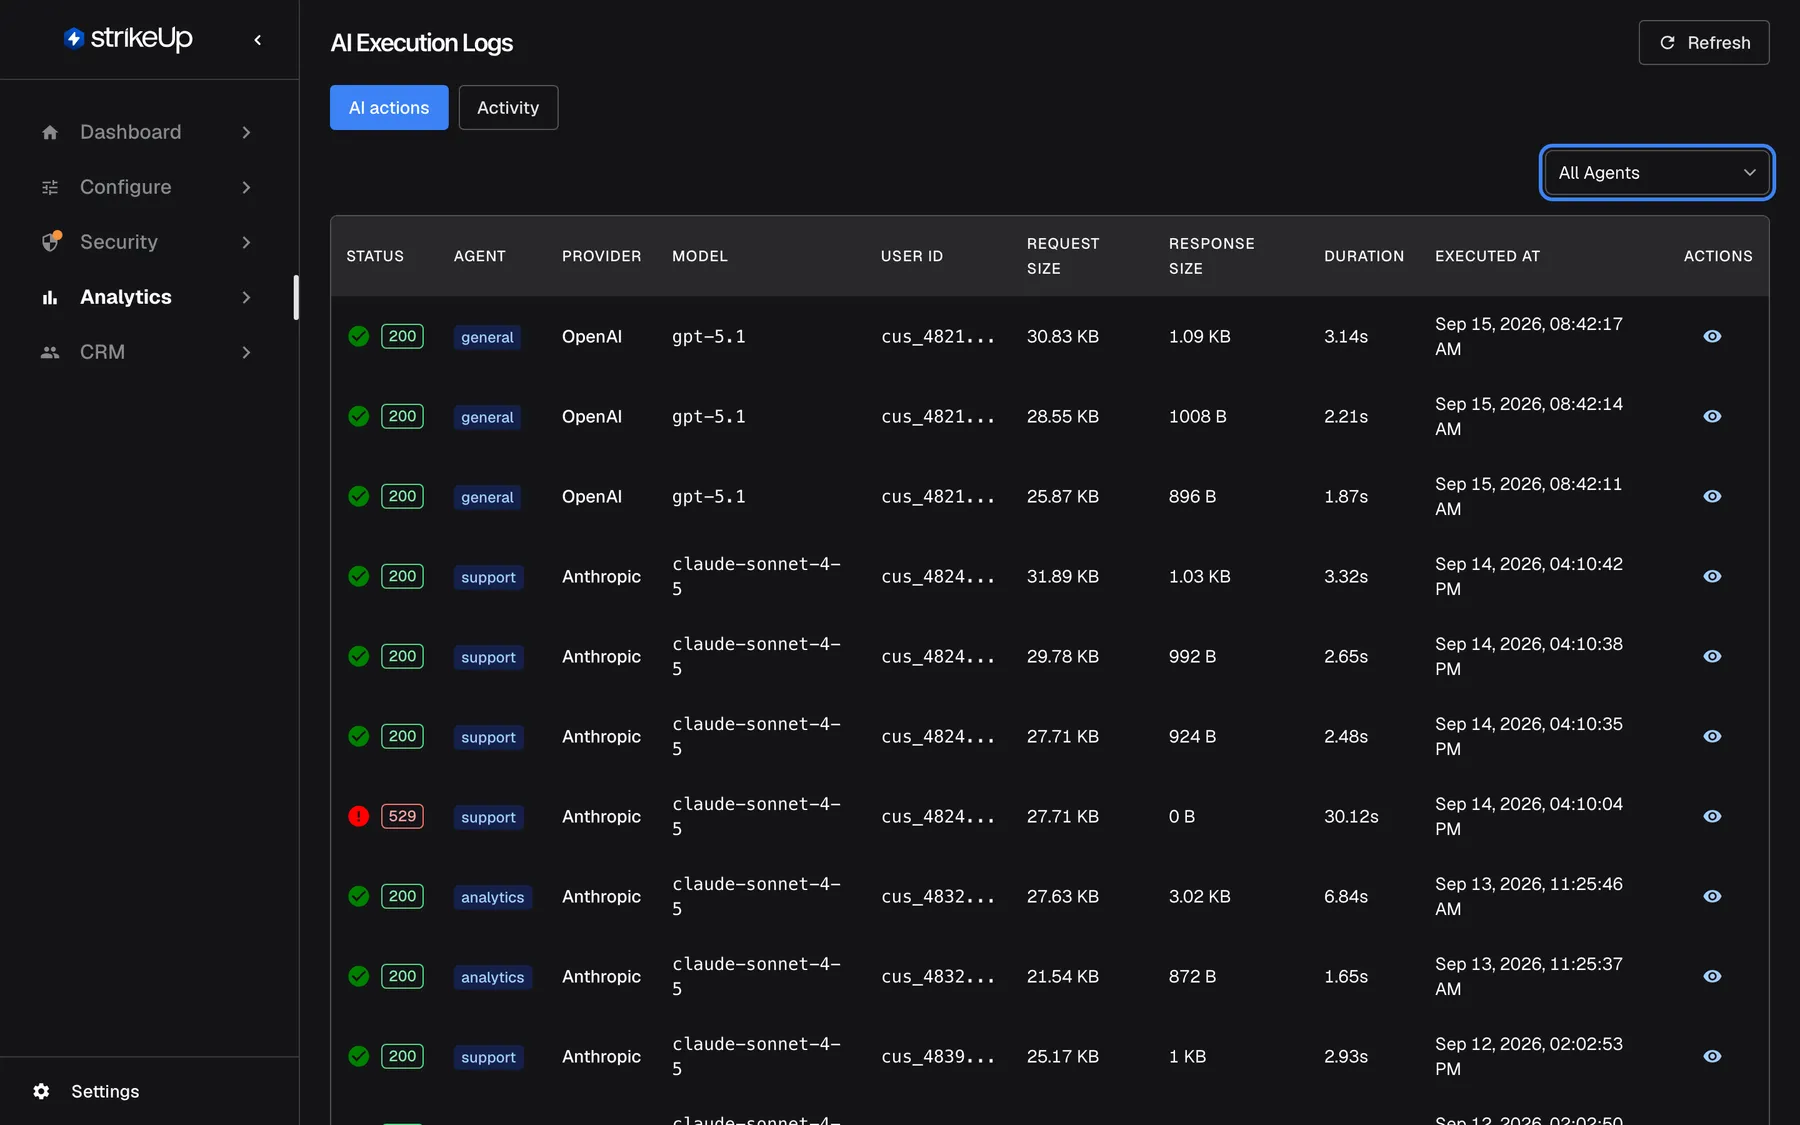View details of the failed 04:10:04 PM log

[1712, 816]
